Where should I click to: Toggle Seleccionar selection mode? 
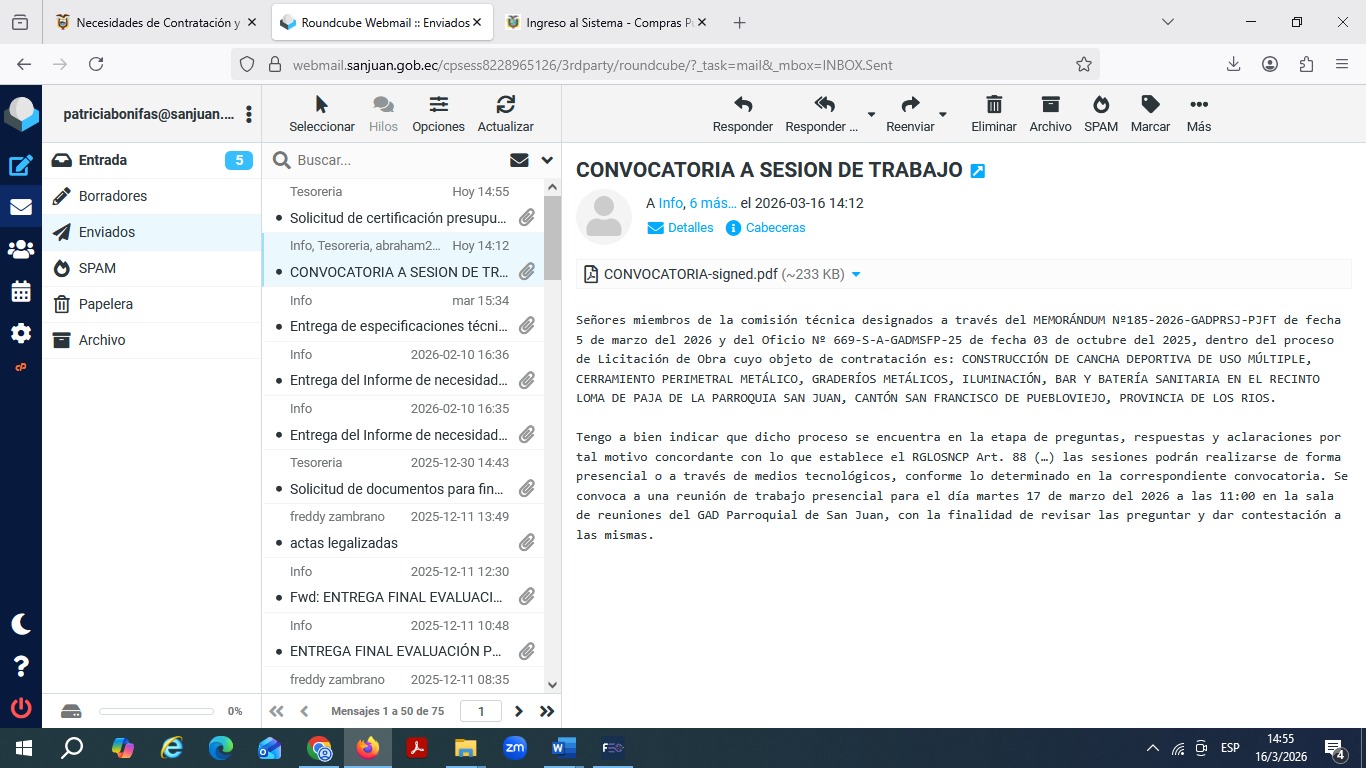[x=321, y=114]
